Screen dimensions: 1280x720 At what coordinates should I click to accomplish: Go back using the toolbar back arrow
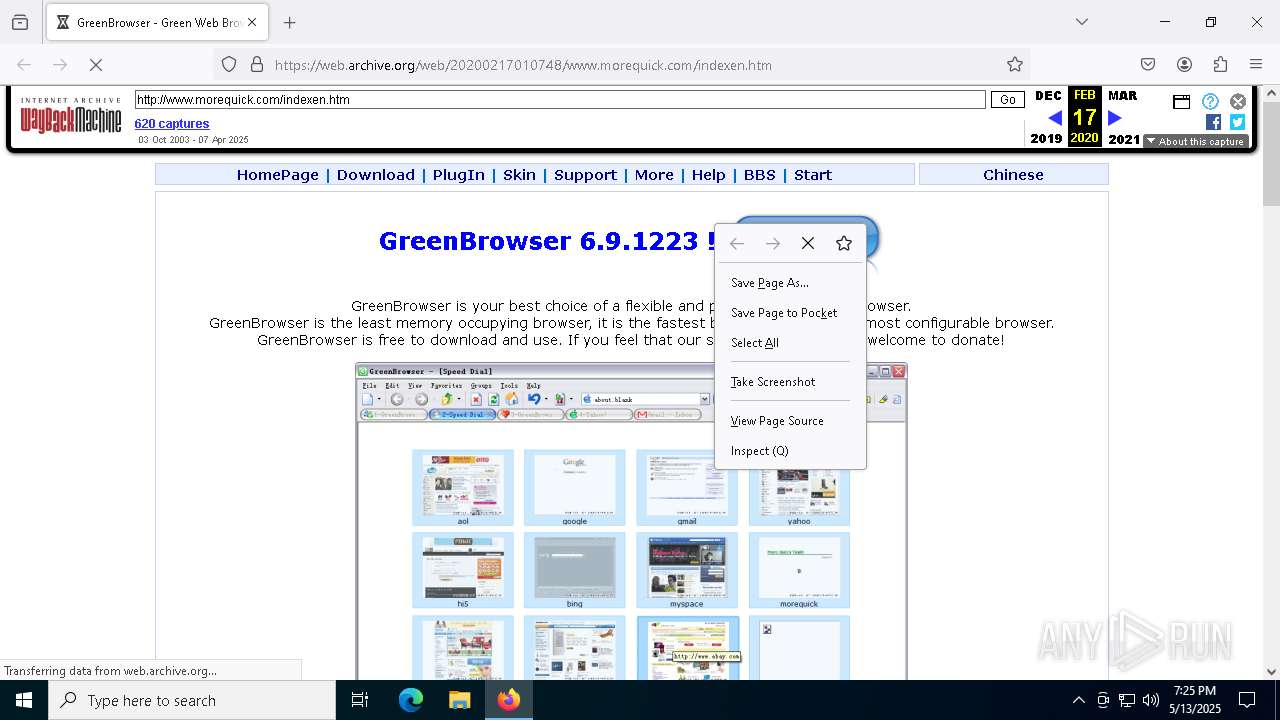[24, 64]
